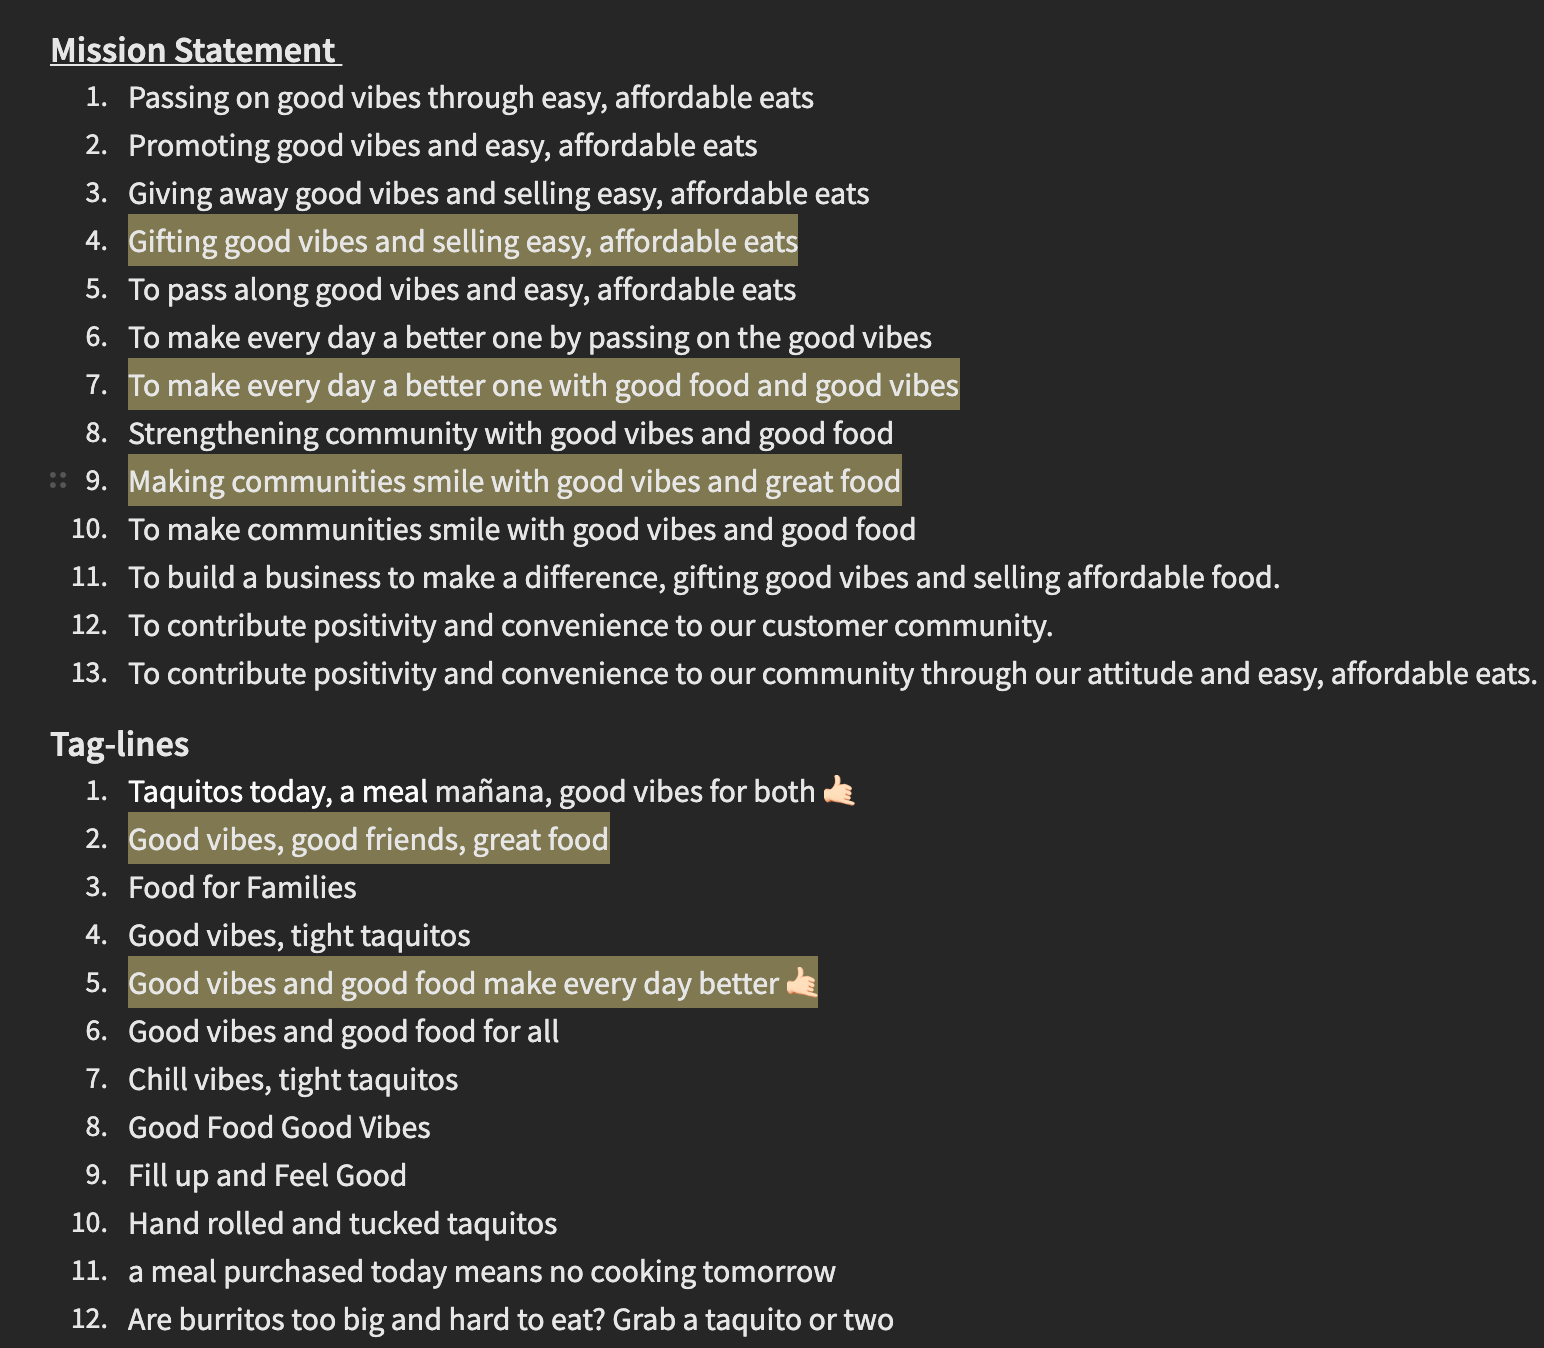Click 'Promoting good vibes and easy' line
This screenshot has width=1544, height=1348.
(x=442, y=146)
